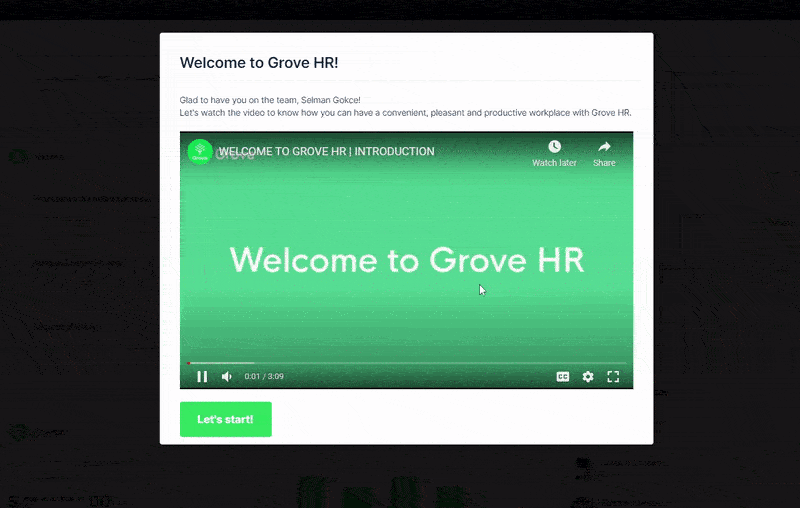Image resolution: width=800 pixels, height=508 pixels.
Task: Click the 0:01 / 3:09 time display
Action: pos(264,376)
